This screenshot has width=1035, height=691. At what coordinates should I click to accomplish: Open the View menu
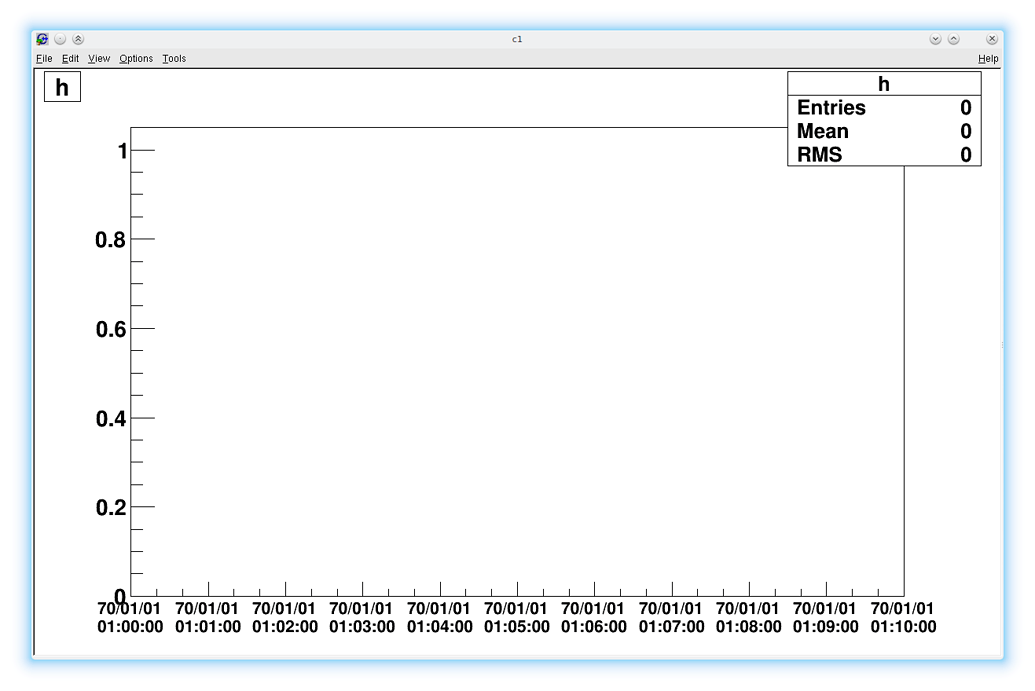[x=99, y=59]
